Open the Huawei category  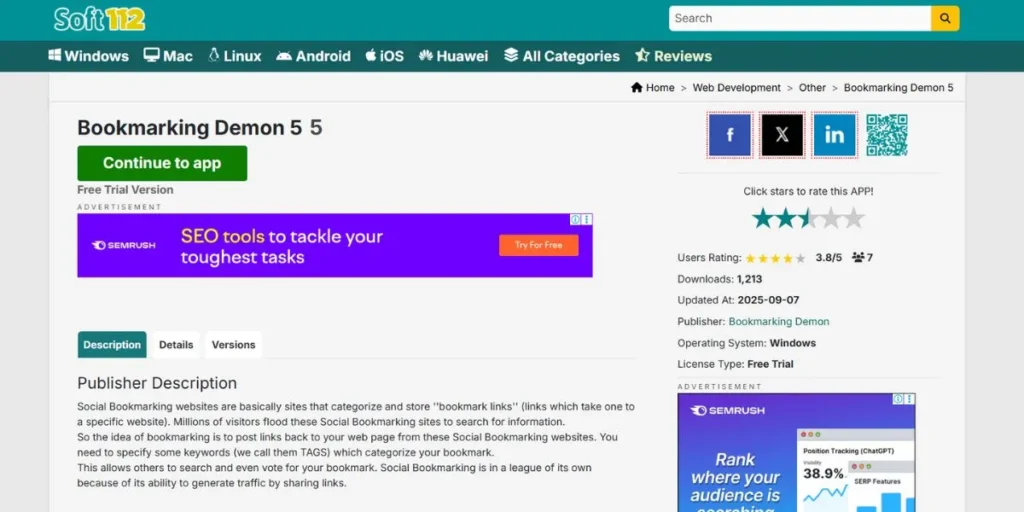tap(453, 56)
